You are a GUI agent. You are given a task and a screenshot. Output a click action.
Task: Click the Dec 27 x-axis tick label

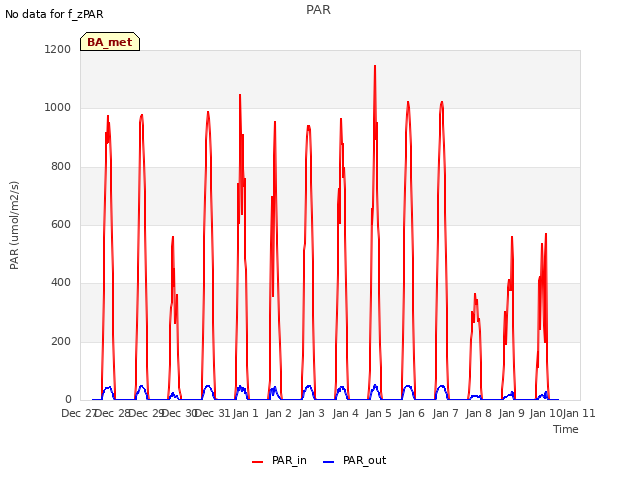pos(78,413)
